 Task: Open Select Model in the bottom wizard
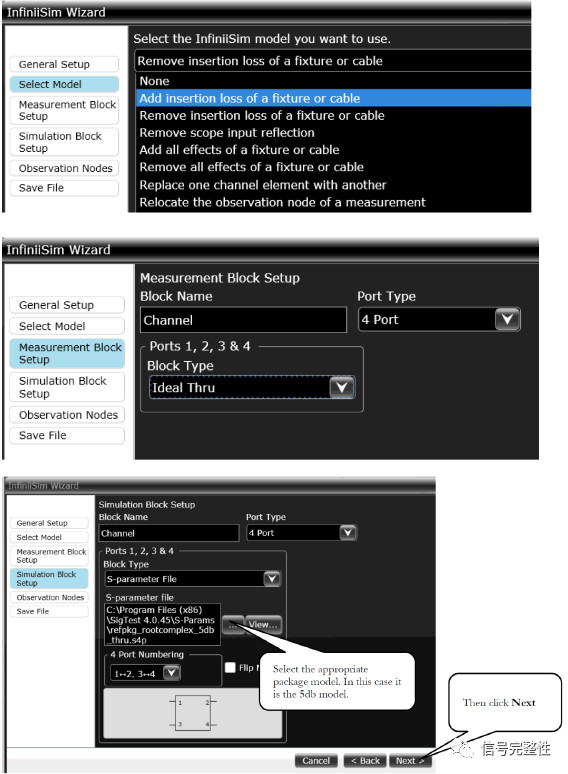tap(49, 537)
